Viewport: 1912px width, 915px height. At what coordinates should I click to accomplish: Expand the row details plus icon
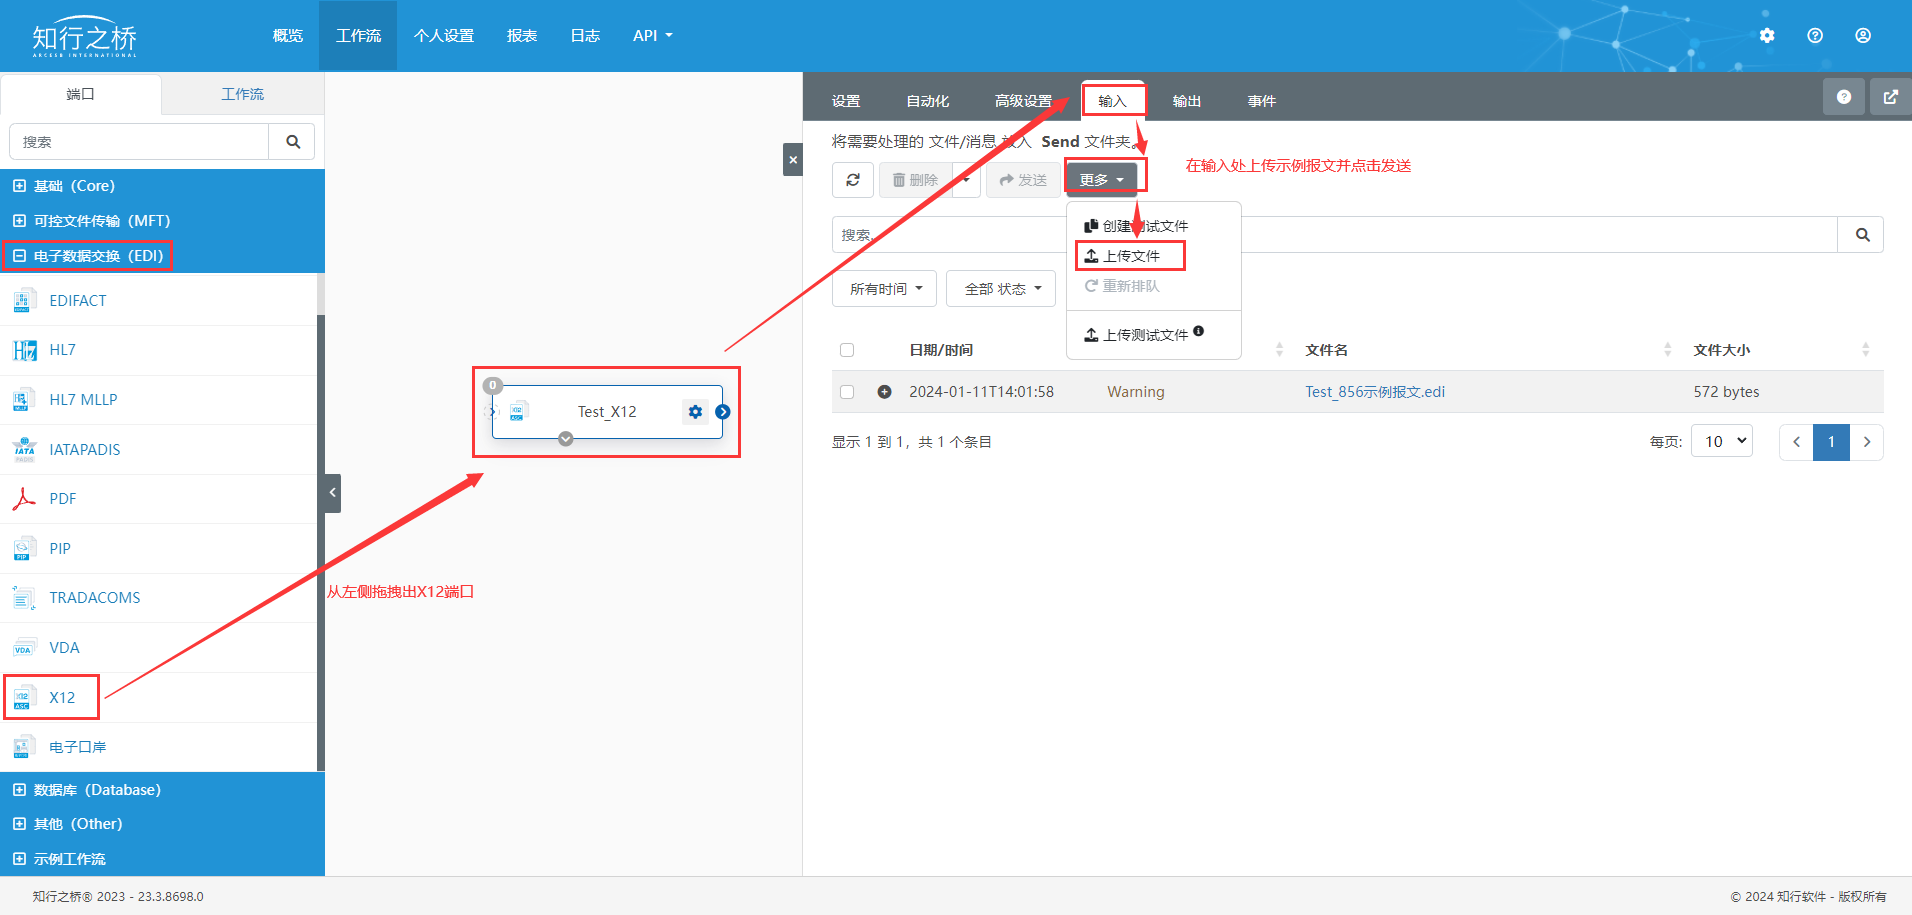pos(884,392)
